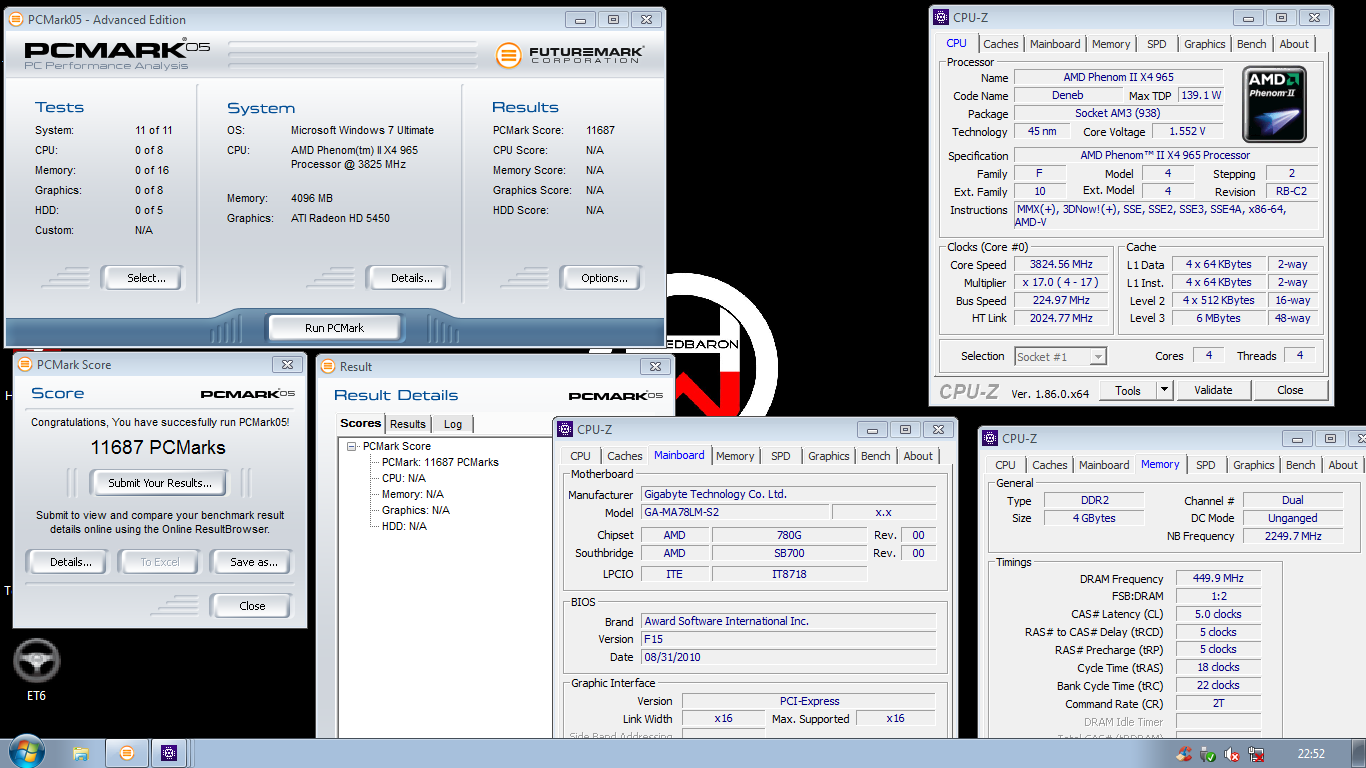Switch to PCMark05 from its taskbar icon
The width and height of the screenshot is (1366, 768).
(126, 753)
